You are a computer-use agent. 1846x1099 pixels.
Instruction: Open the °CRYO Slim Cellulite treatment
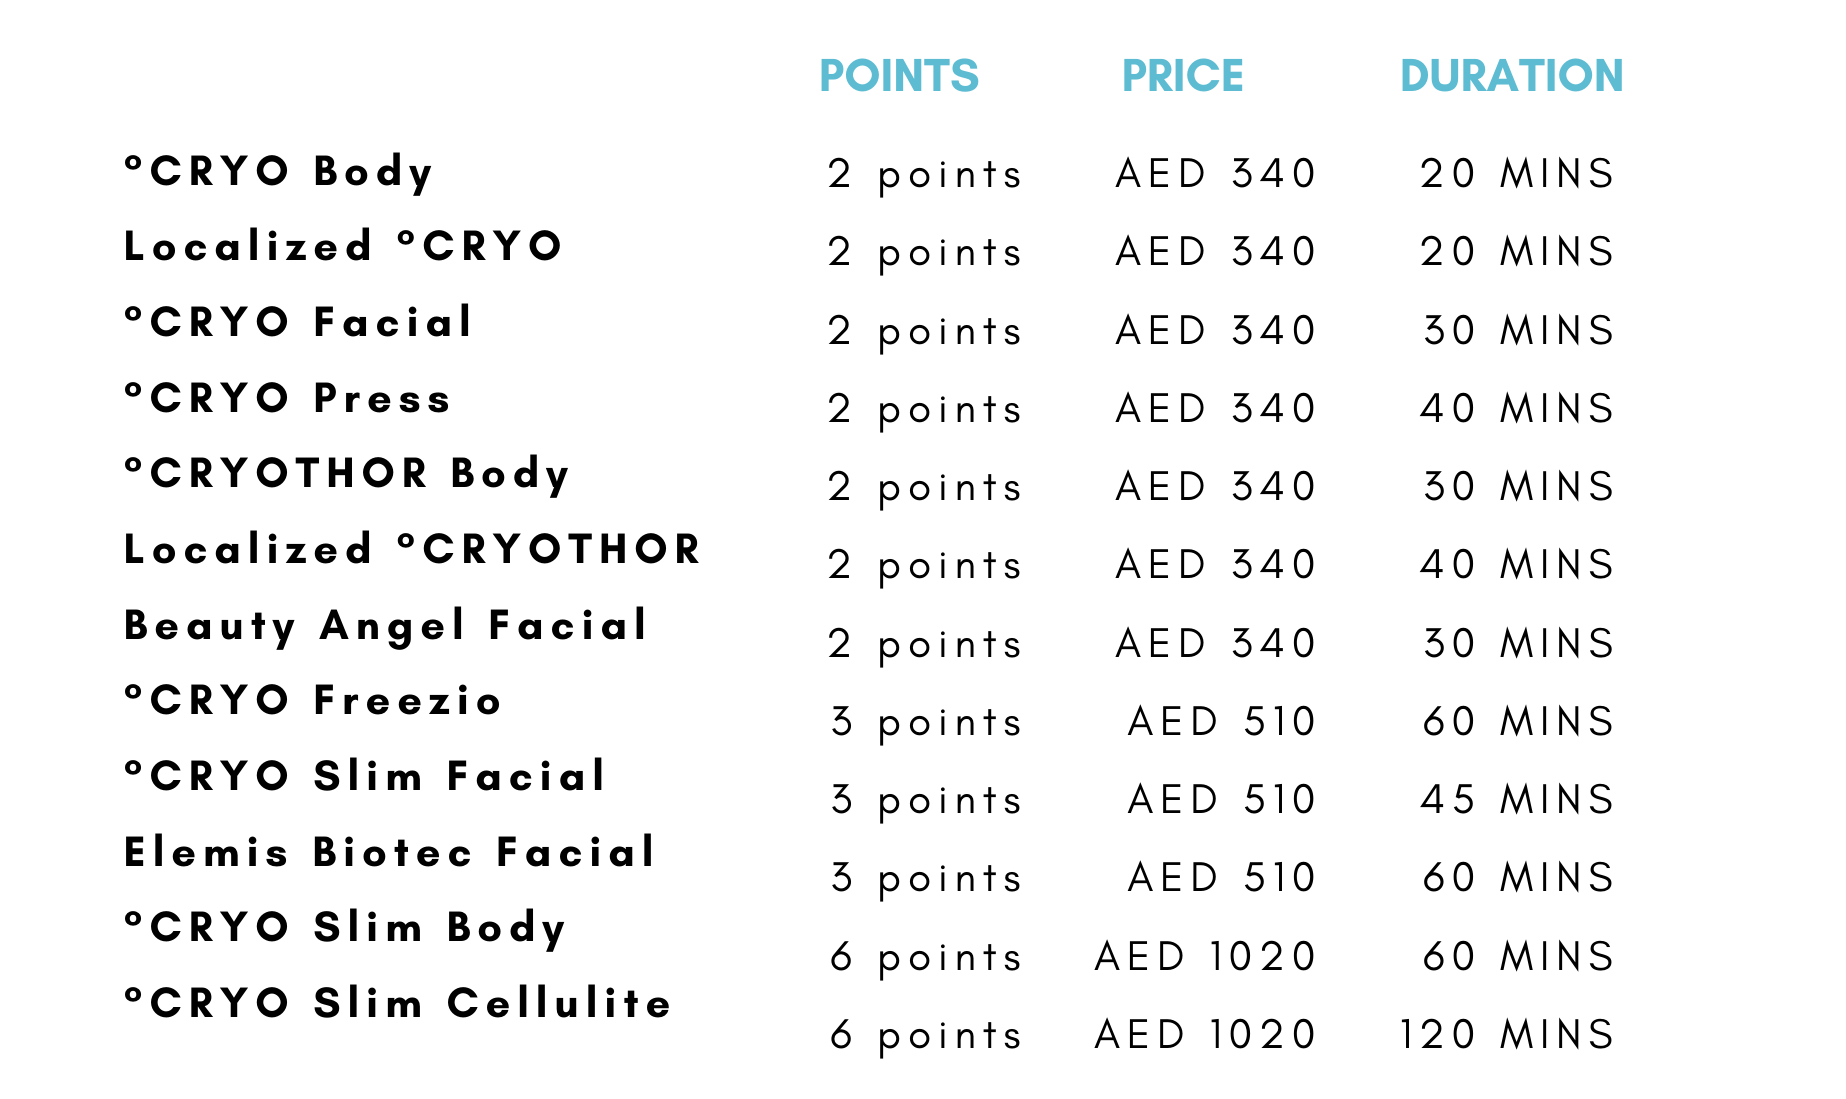point(397,1003)
